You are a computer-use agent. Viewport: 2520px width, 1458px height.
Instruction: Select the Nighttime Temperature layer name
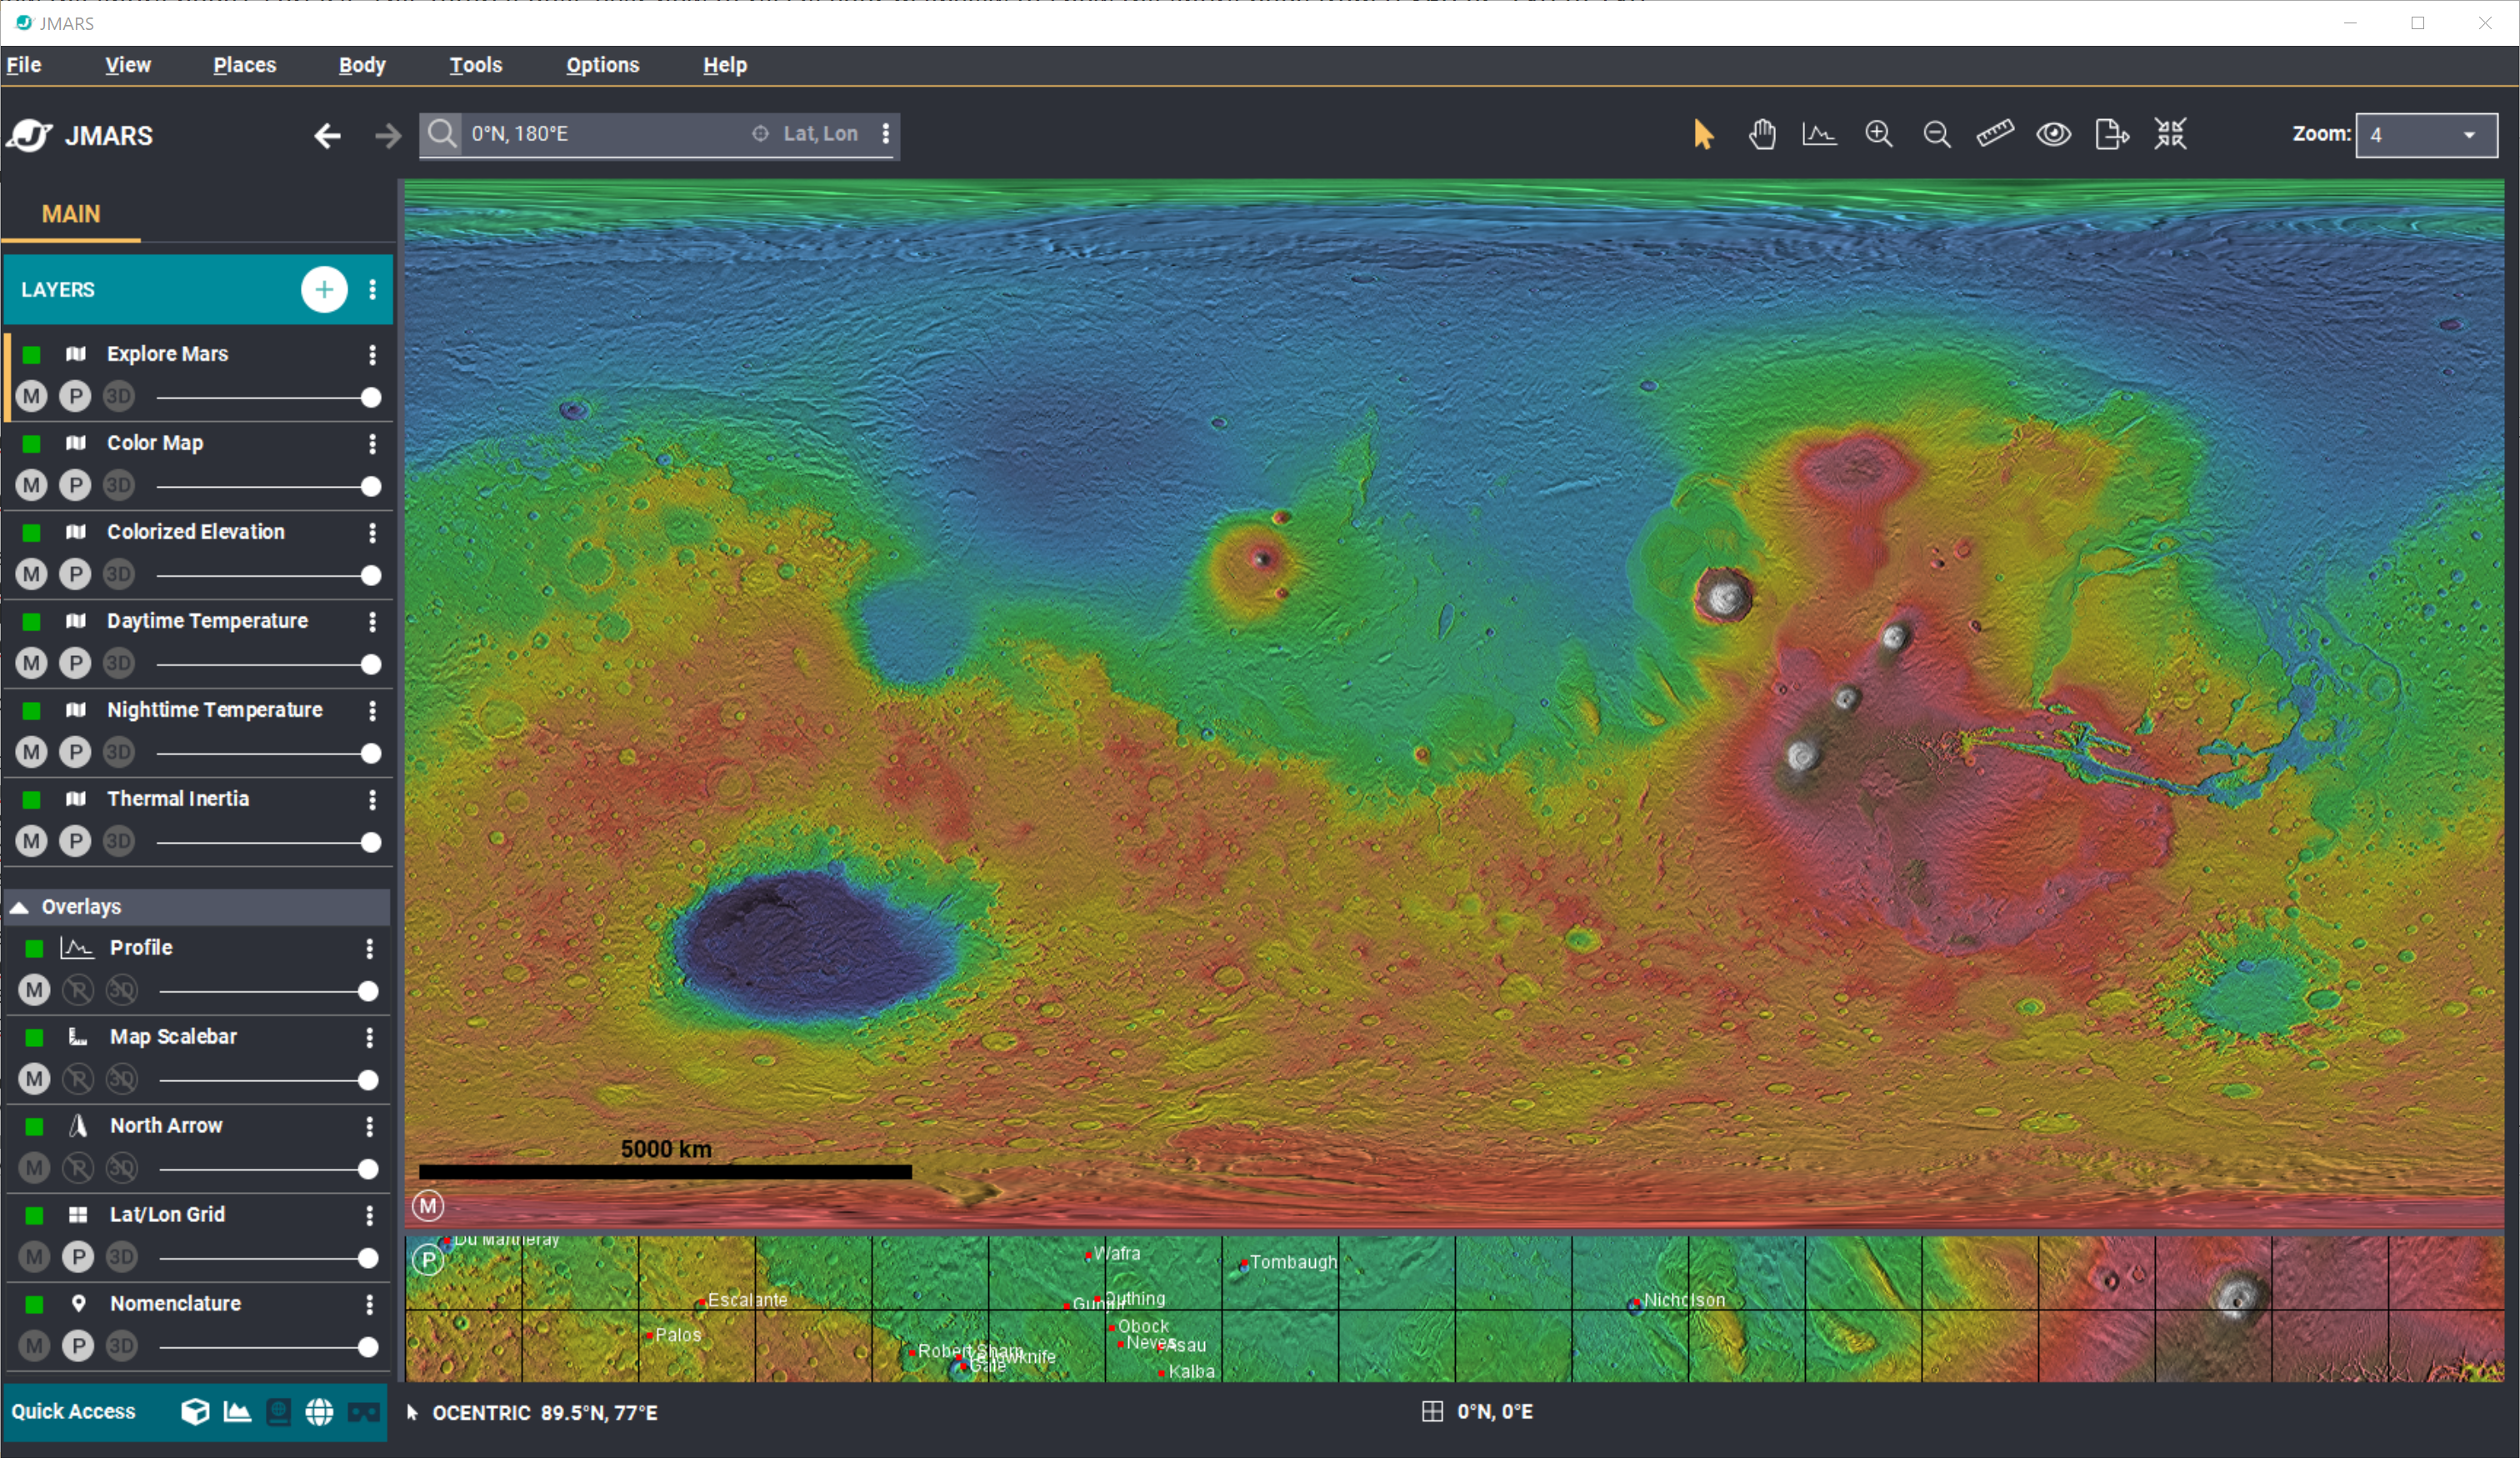click(215, 710)
